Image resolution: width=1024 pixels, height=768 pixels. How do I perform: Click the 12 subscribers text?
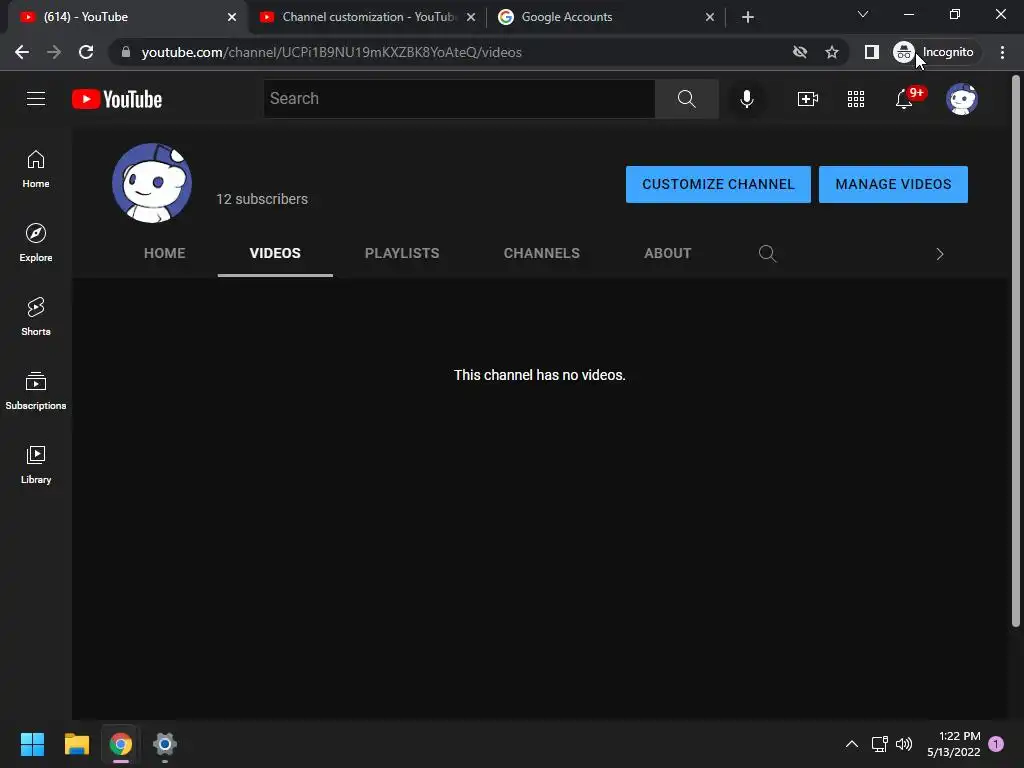coord(262,199)
